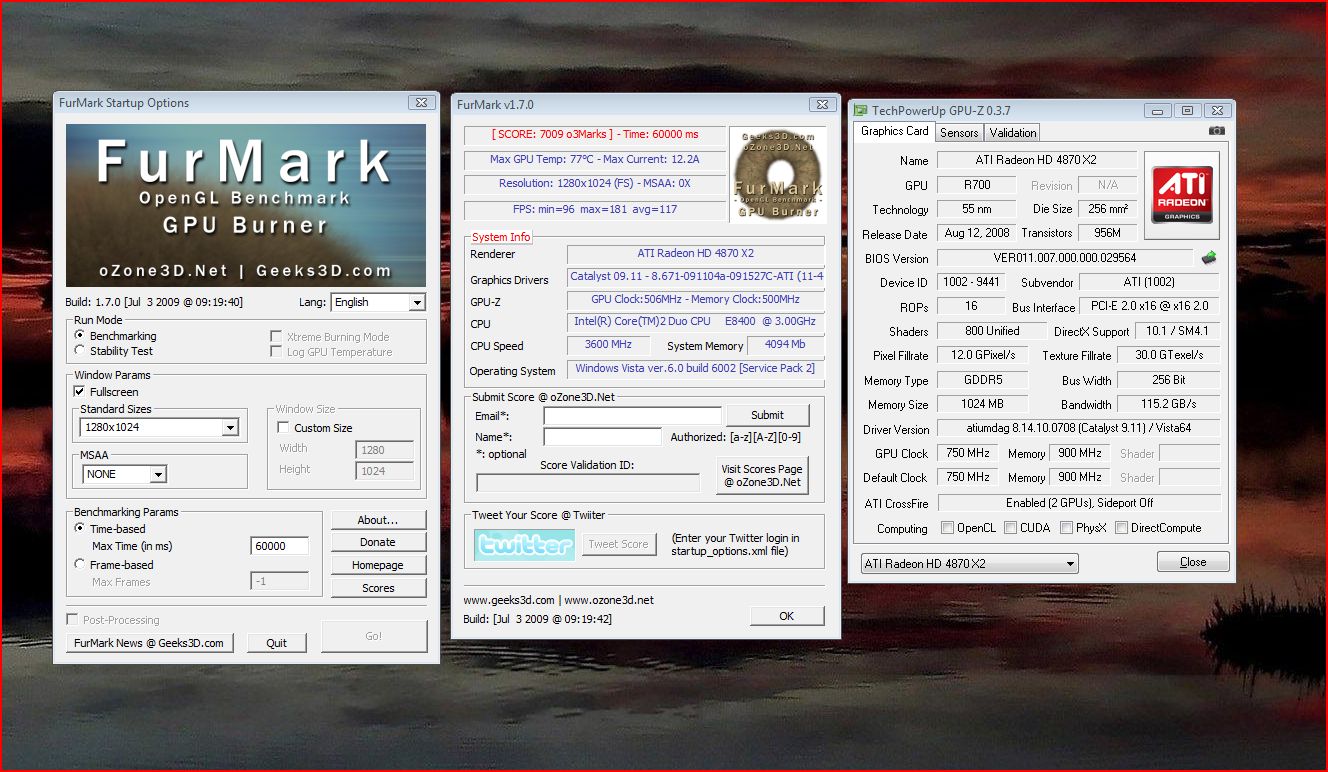Tick the OpenCL checkbox in GPU-Z

click(947, 528)
